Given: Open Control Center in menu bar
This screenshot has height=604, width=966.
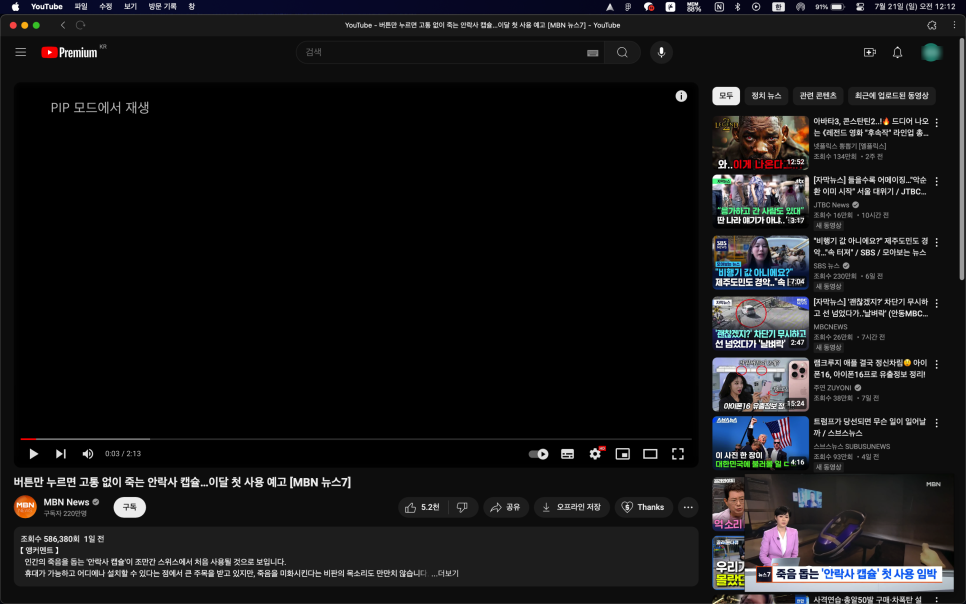Looking at the screenshot, I should (859, 7).
